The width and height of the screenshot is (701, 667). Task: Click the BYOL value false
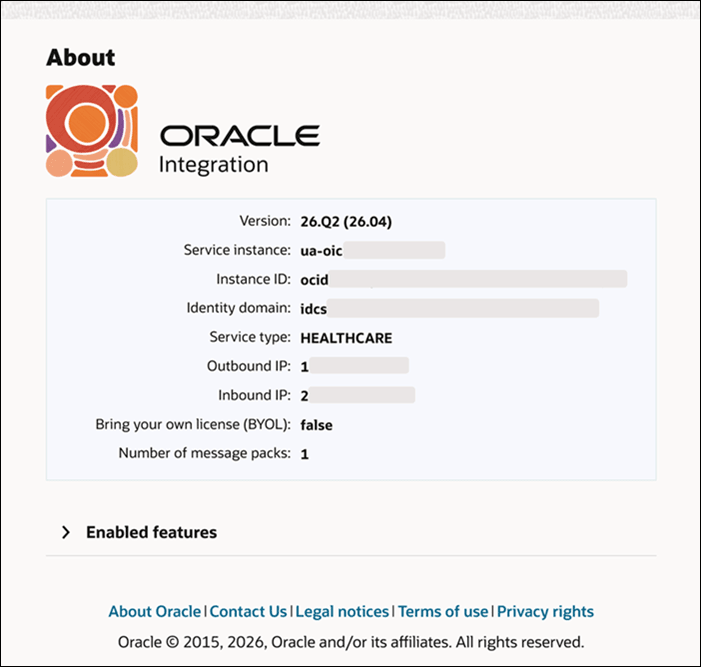(317, 425)
